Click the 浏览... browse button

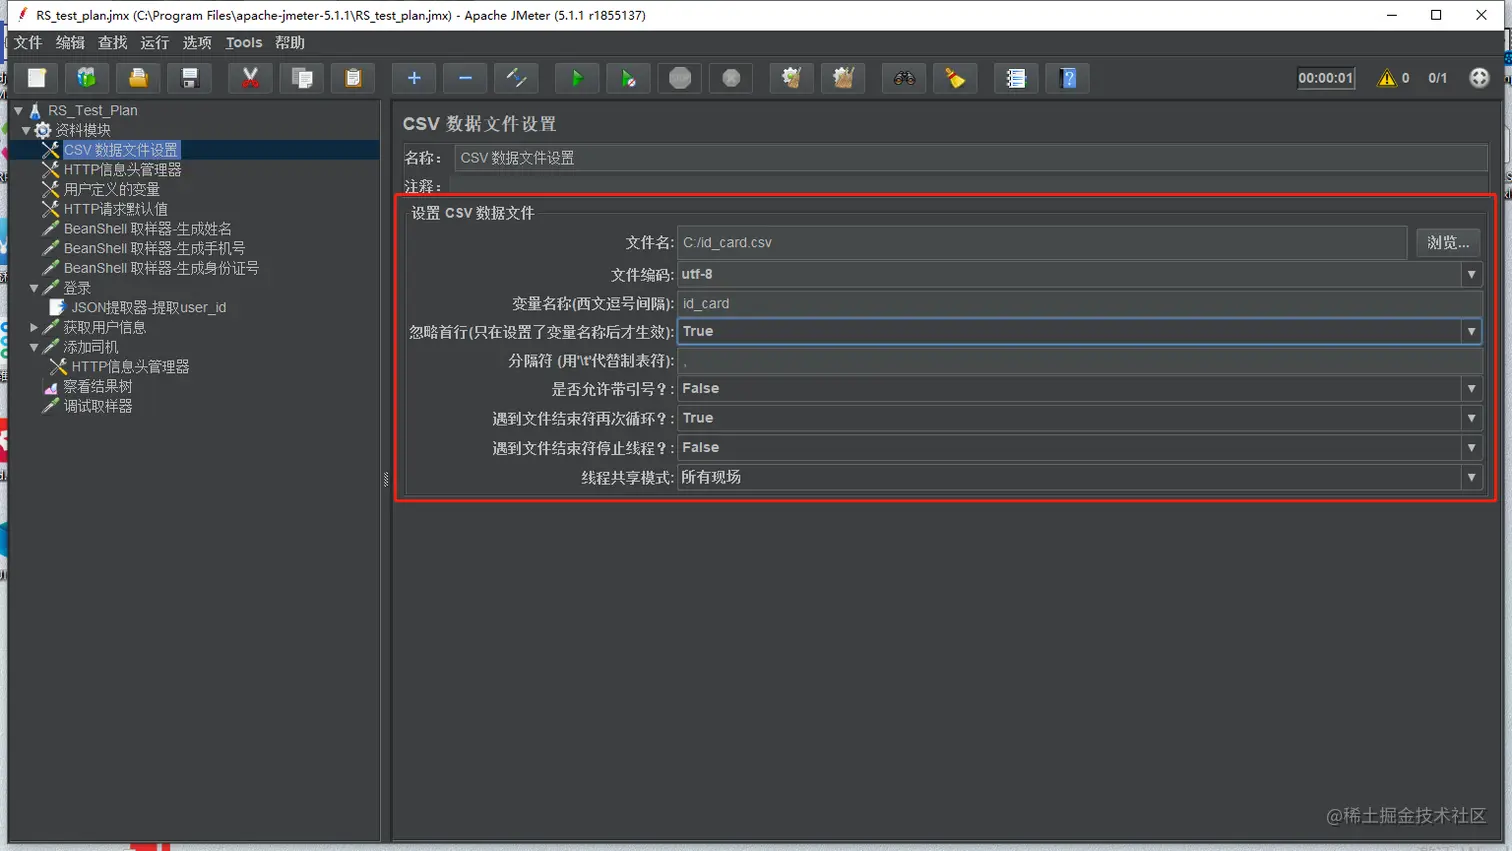pos(1448,242)
